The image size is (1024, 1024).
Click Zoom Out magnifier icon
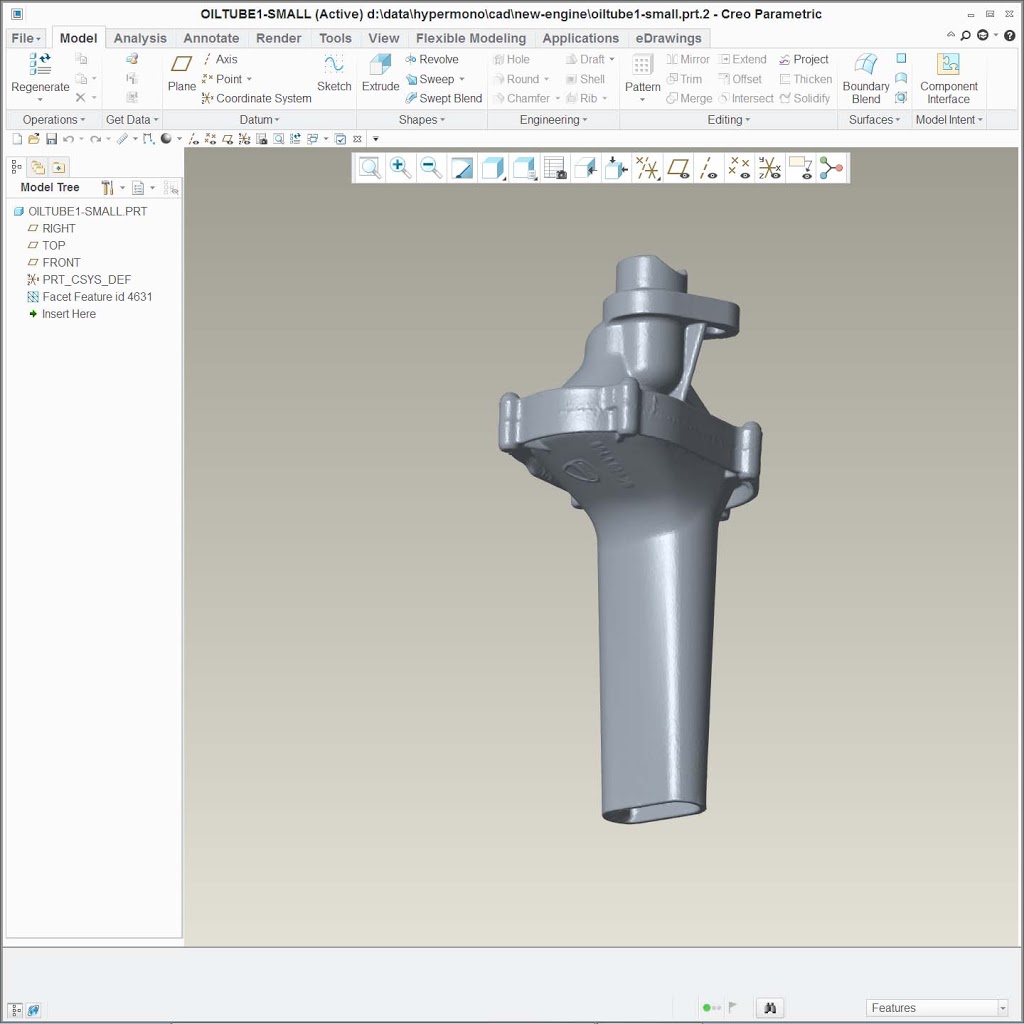(431, 168)
